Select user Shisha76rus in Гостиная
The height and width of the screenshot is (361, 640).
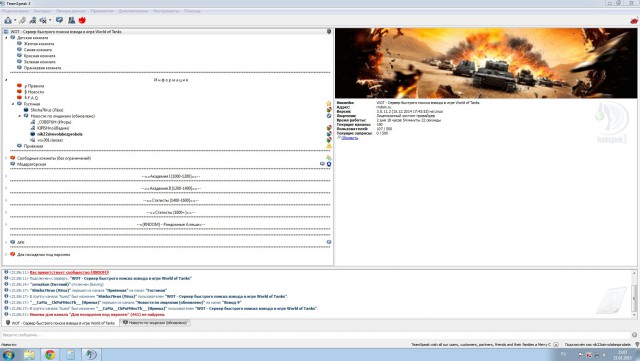click(x=47, y=110)
